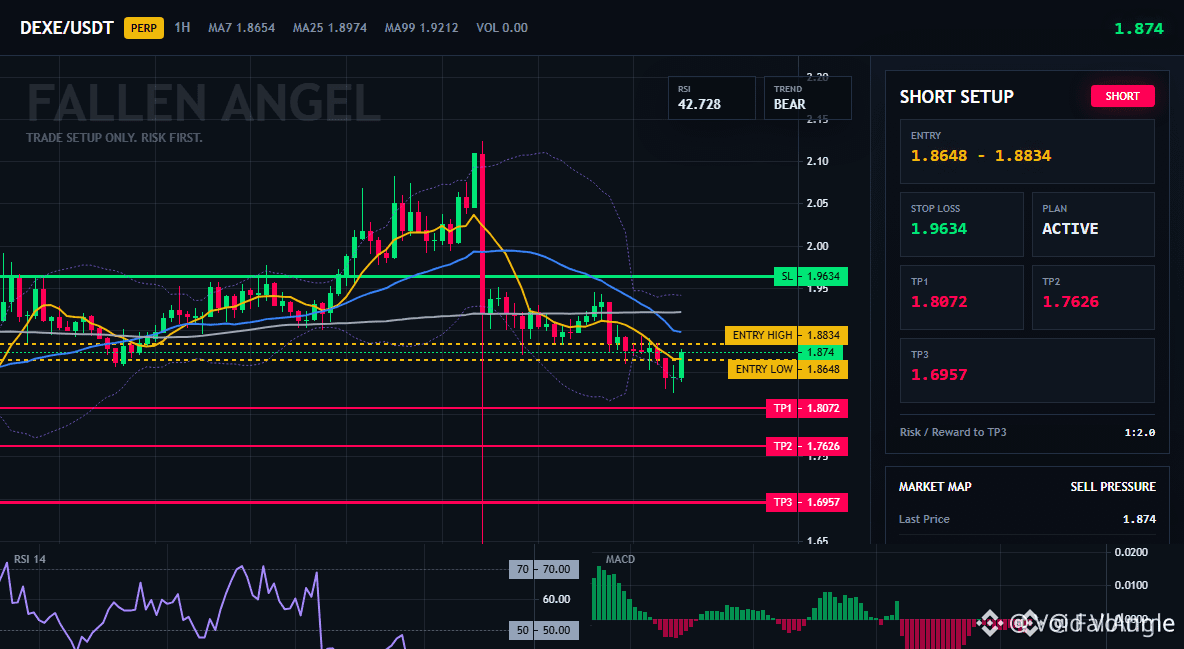Image resolution: width=1184 pixels, height=649 pixels.
Task: Click the PLAN ACTIVE card
Action: click(1093, 224)
